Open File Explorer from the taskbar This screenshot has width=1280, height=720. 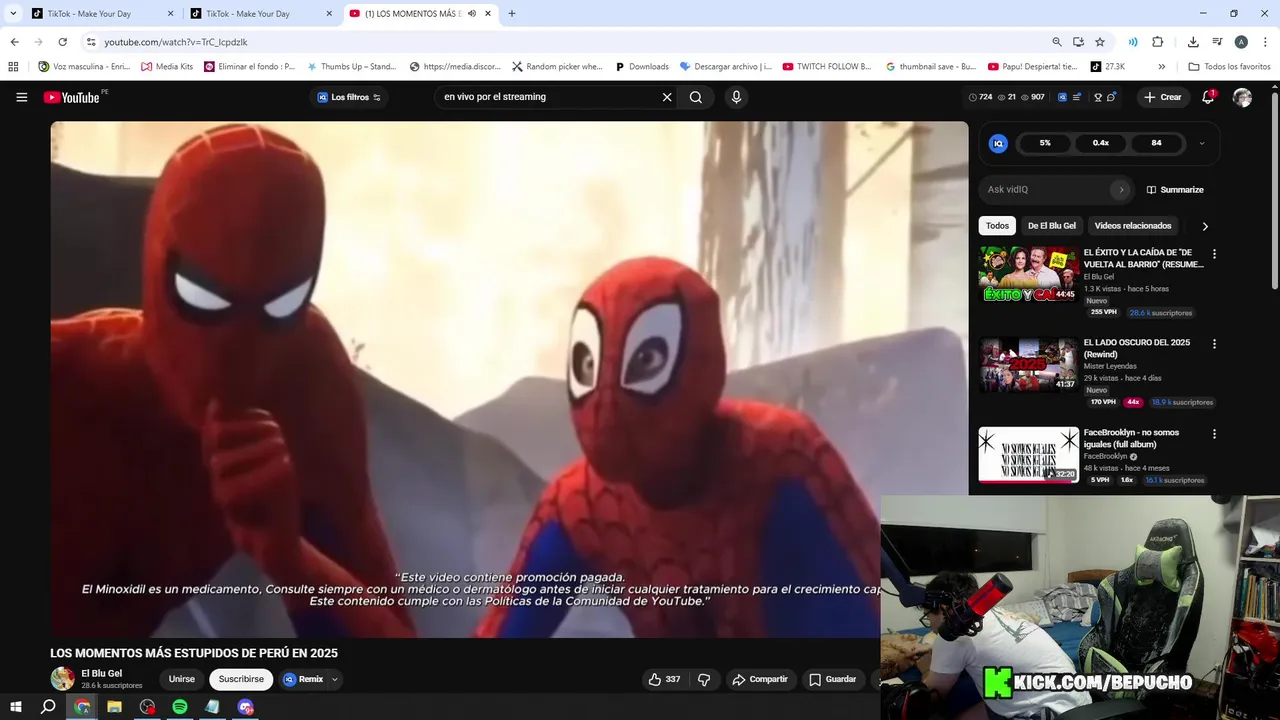click(x=114, y=707)
